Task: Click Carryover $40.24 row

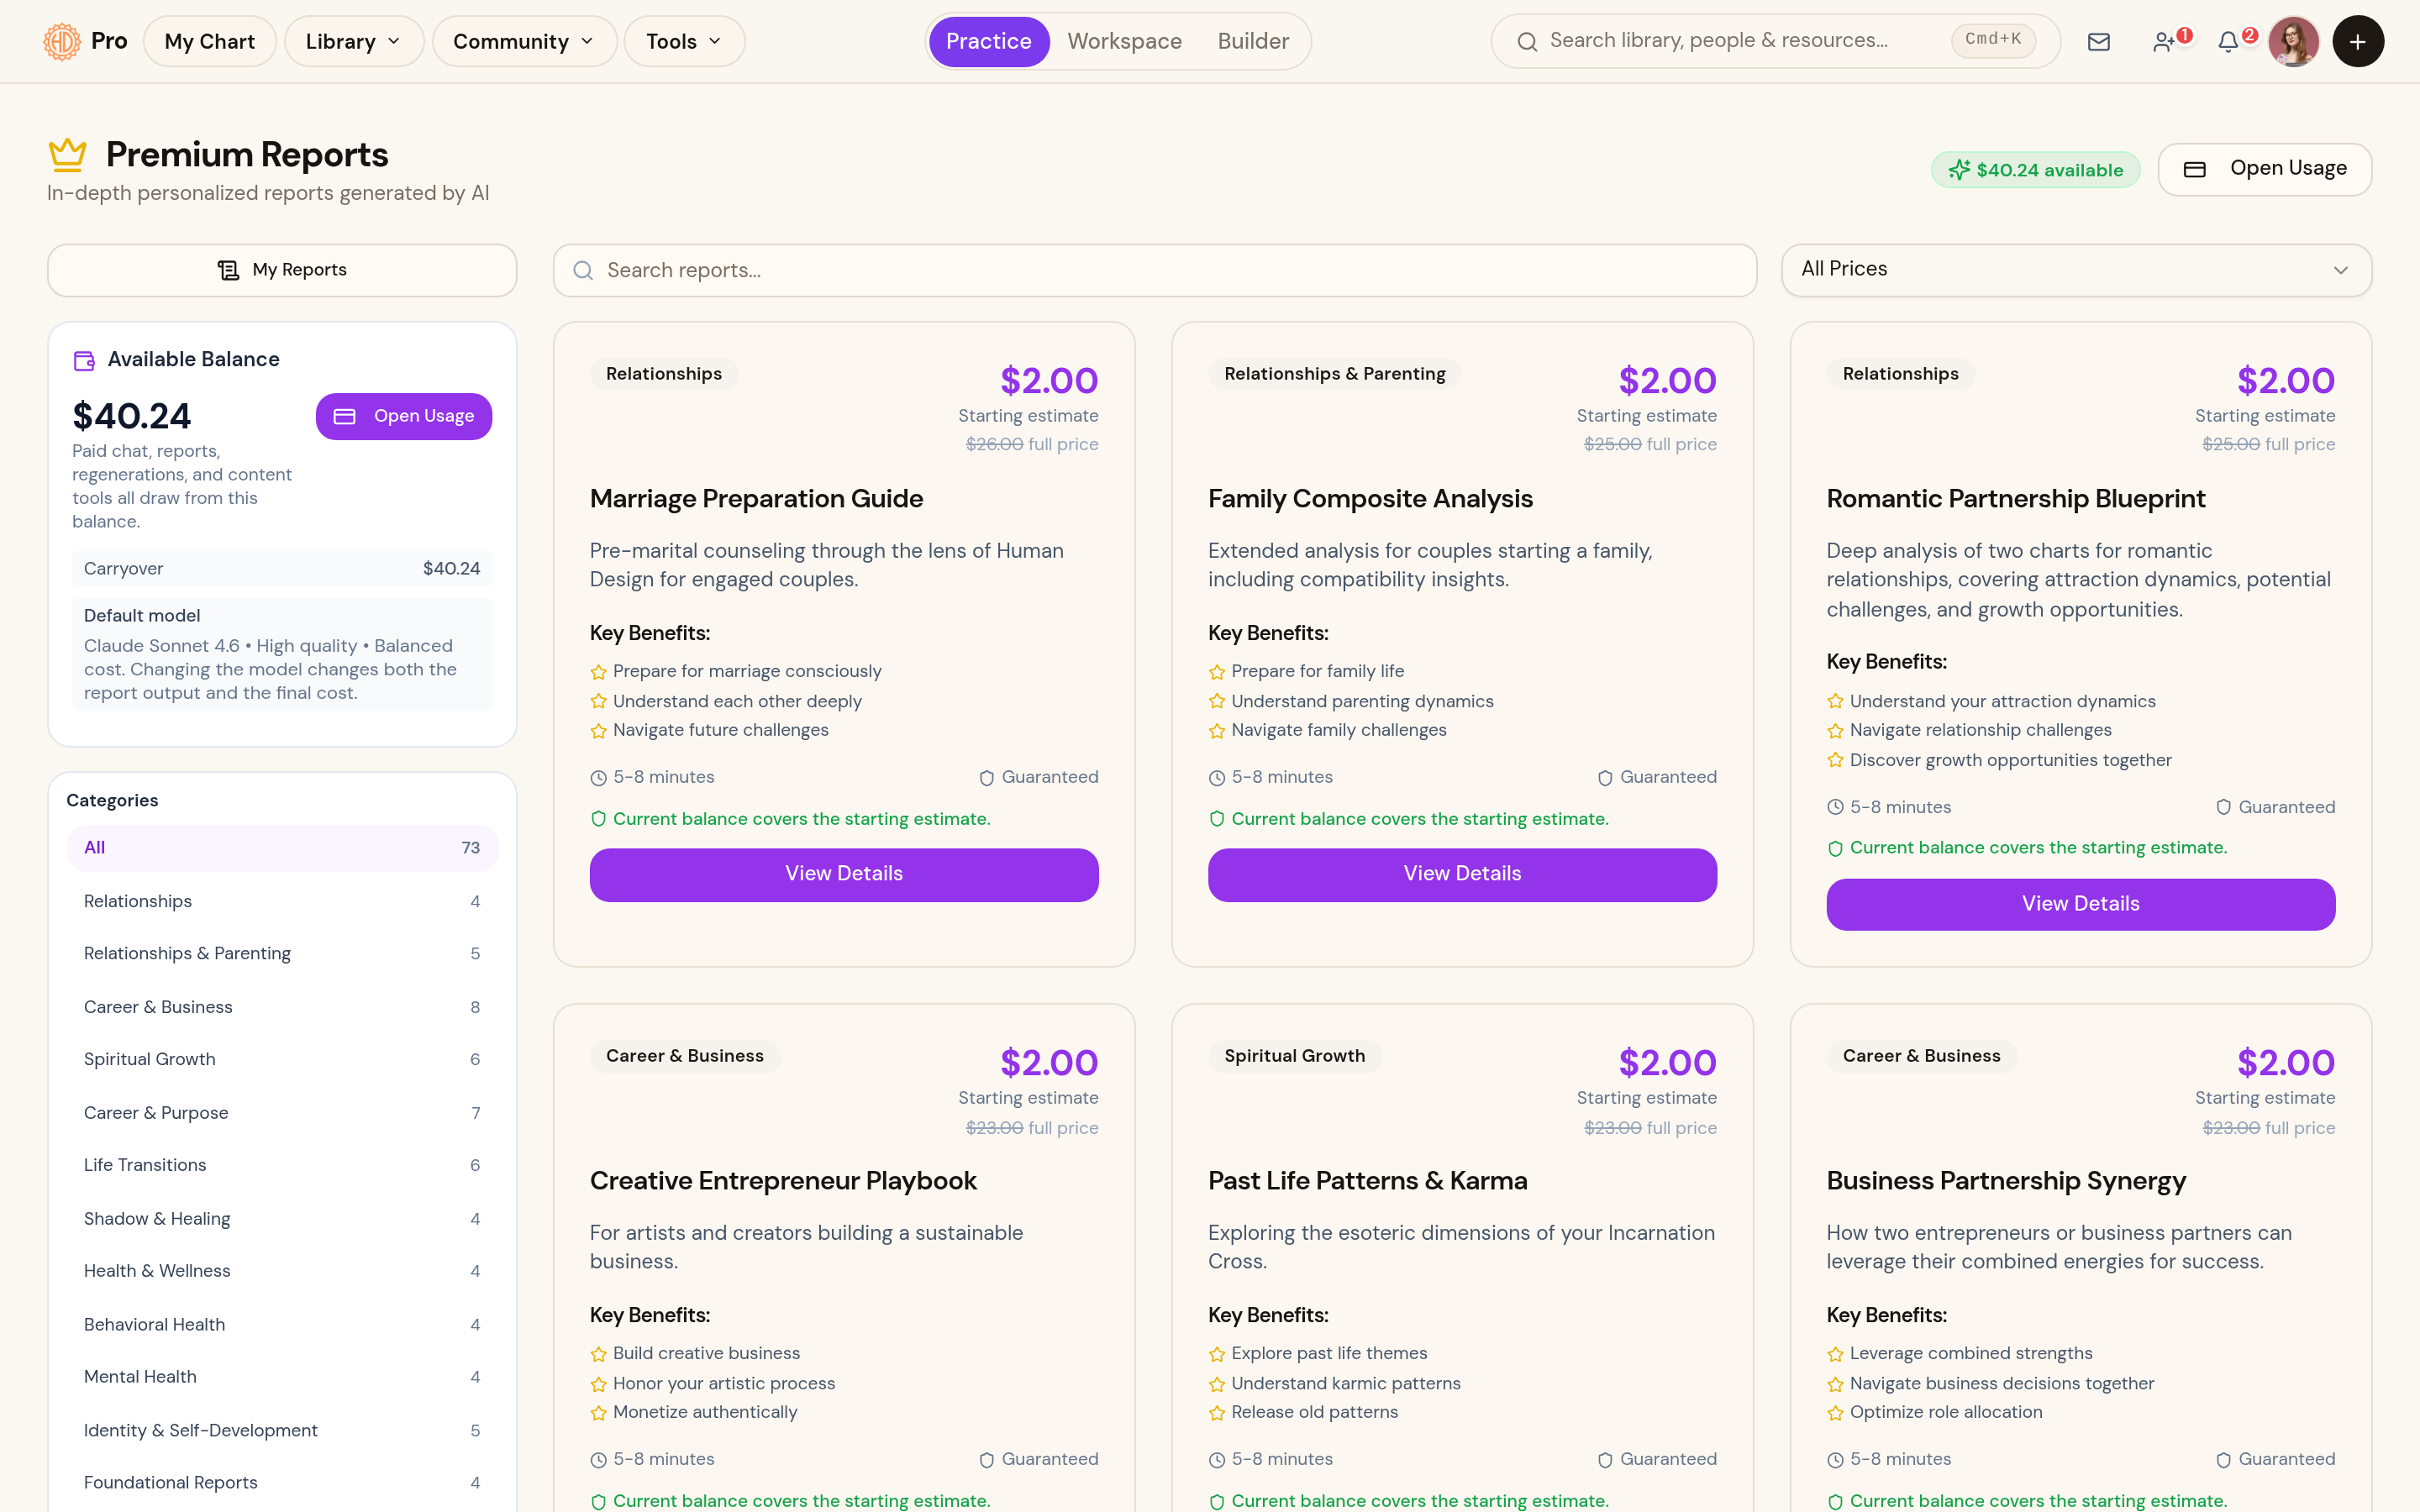Action: 282,569
